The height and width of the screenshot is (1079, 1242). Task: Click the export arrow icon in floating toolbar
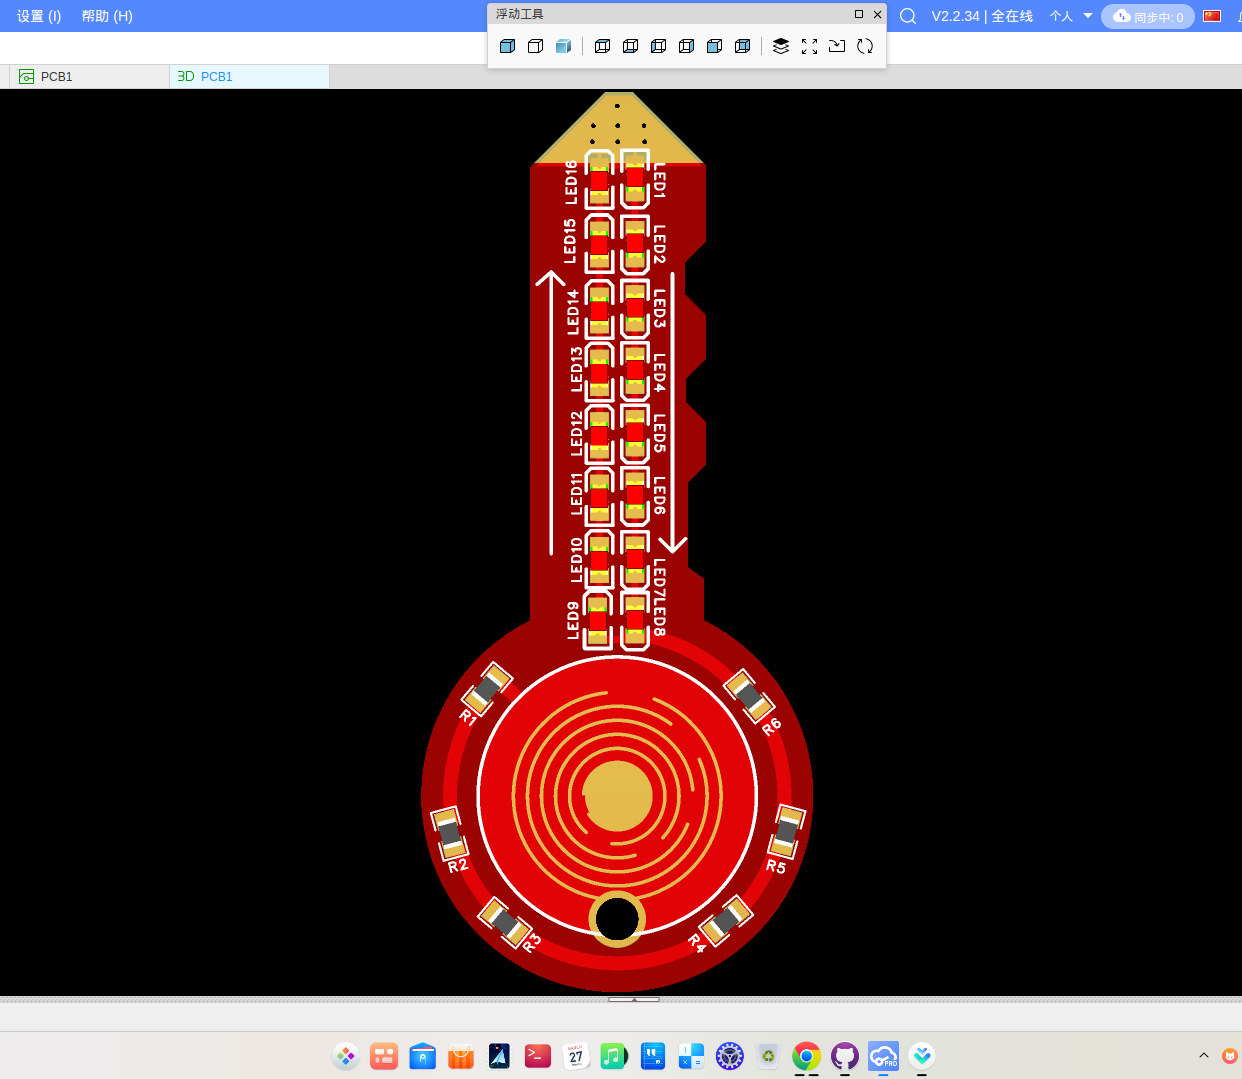pos(837,46)
